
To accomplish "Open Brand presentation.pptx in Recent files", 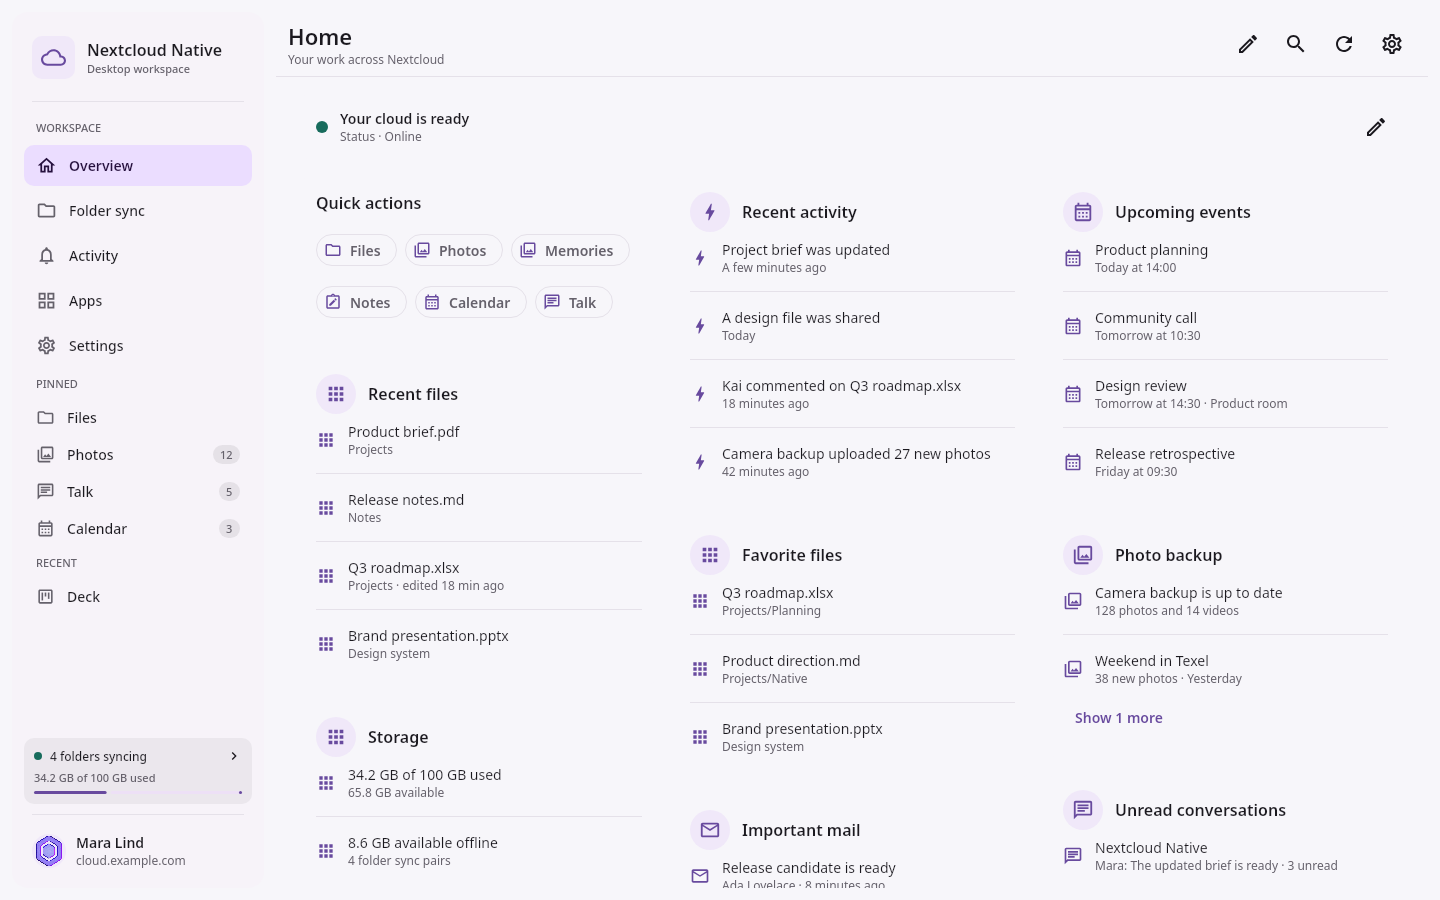I will click(x=479, y=644).
